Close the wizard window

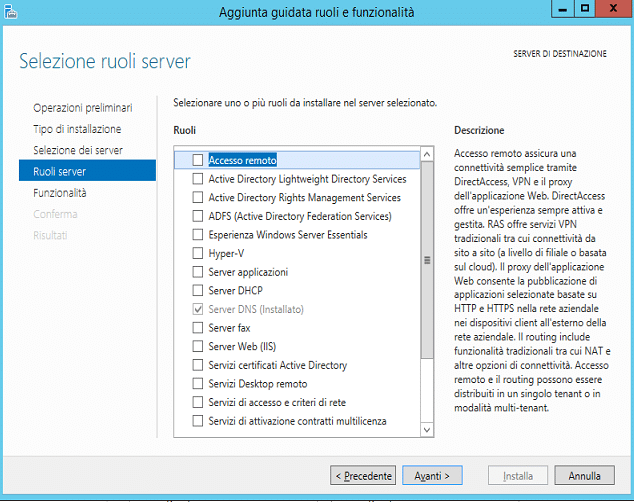click(x=614, y=8)
